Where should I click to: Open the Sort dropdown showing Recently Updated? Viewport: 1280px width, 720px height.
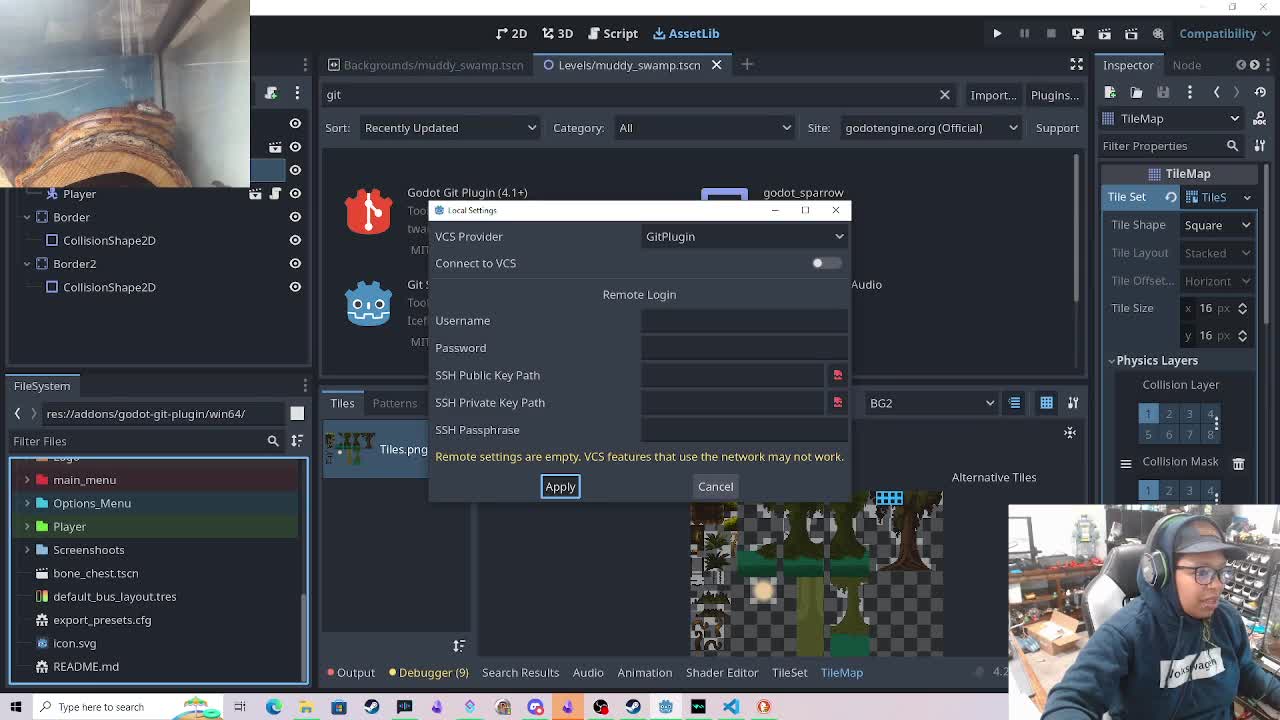pyautogui.click(x=449, y=128)
